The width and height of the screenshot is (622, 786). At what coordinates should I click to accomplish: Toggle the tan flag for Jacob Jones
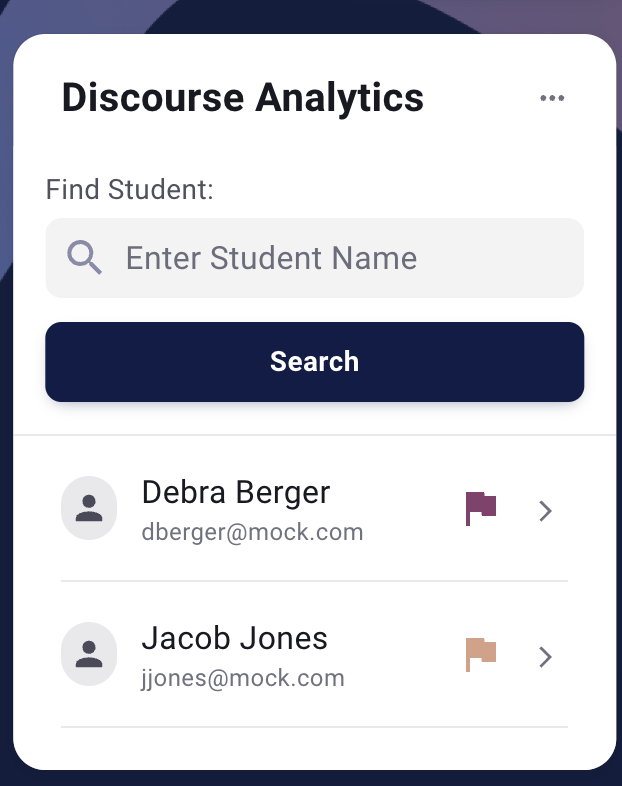click(481, 654)
